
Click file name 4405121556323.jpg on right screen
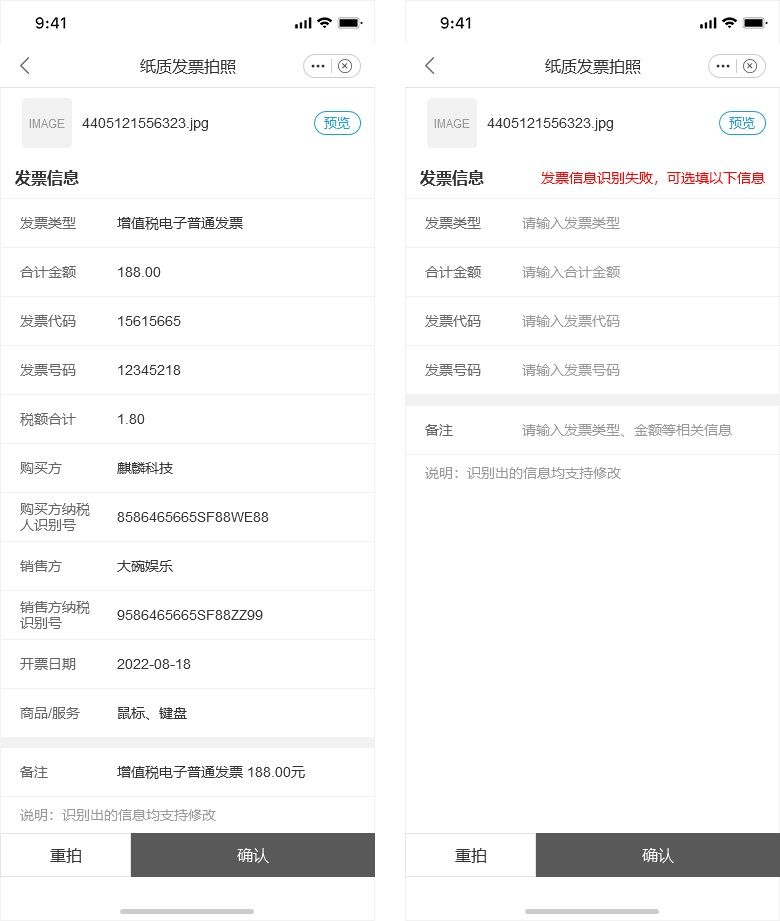click(550, 123)
